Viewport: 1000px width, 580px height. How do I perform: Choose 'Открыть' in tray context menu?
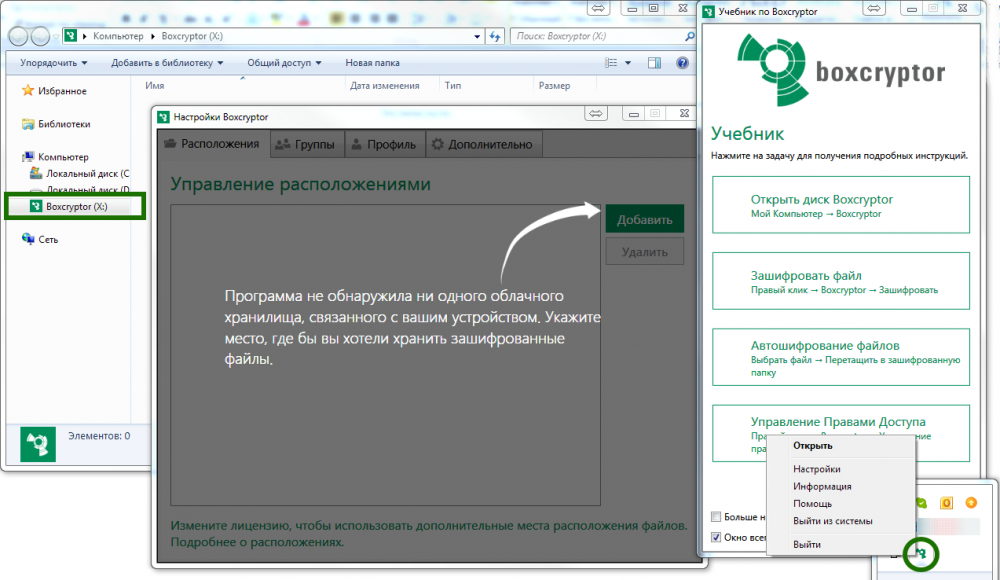point(841,445)
